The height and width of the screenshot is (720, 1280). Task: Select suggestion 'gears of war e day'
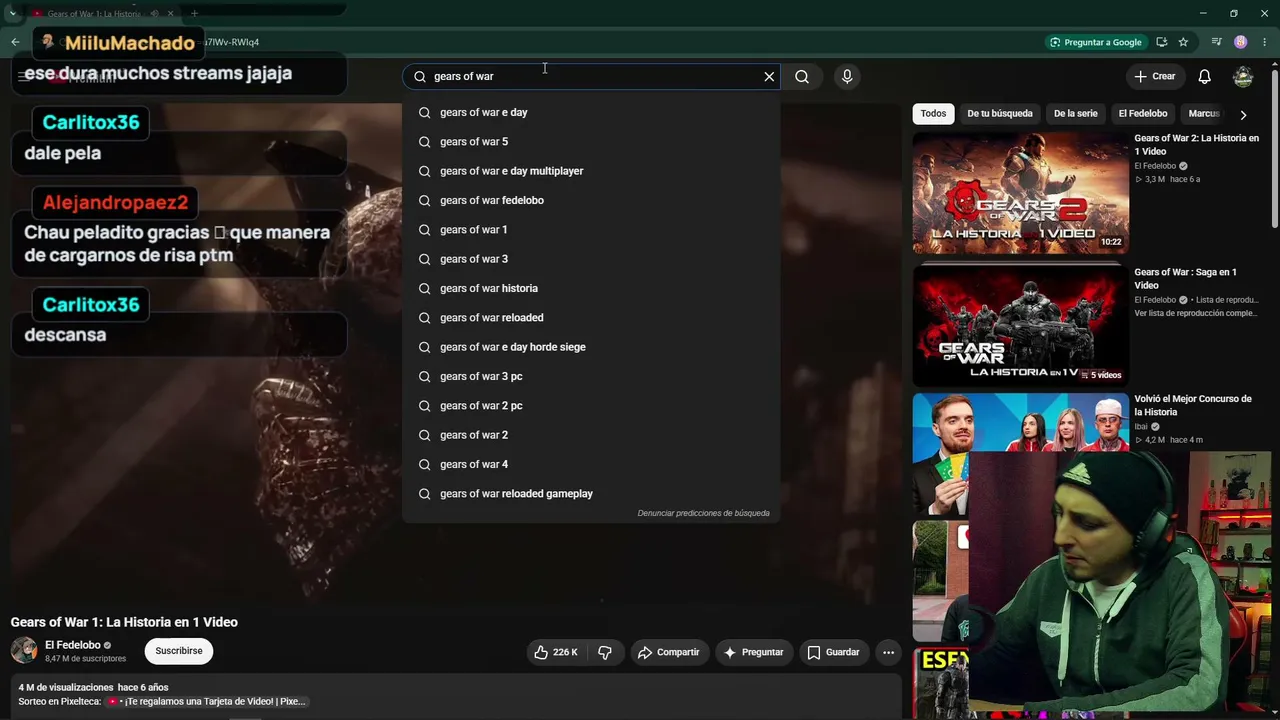(x=591, y=112)
